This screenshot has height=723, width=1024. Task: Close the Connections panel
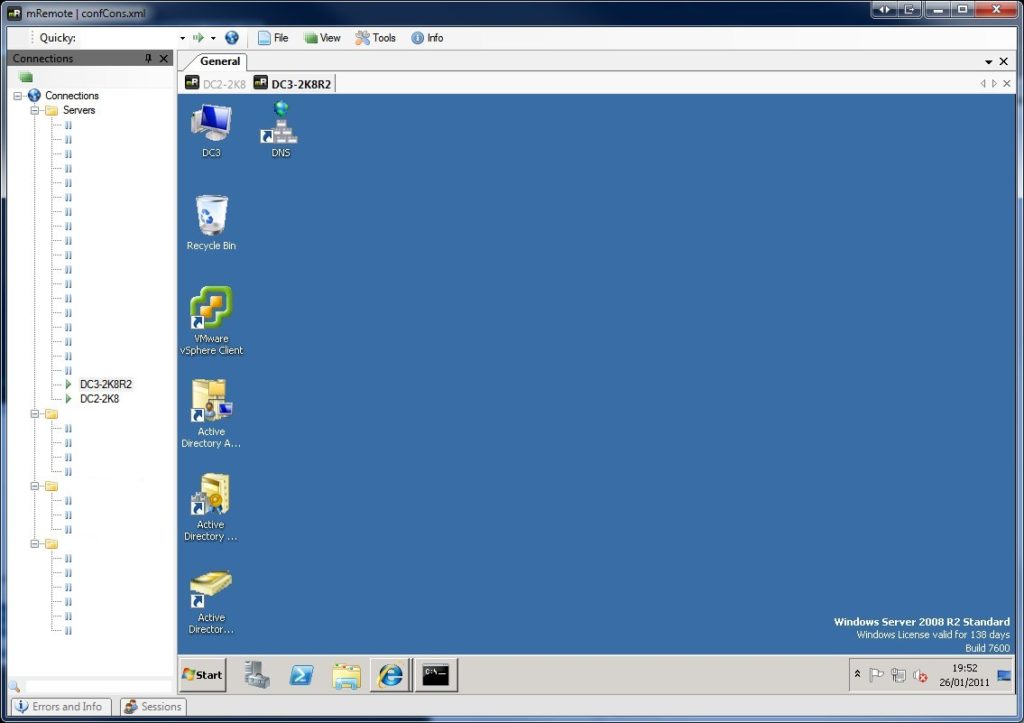(164, 58)
